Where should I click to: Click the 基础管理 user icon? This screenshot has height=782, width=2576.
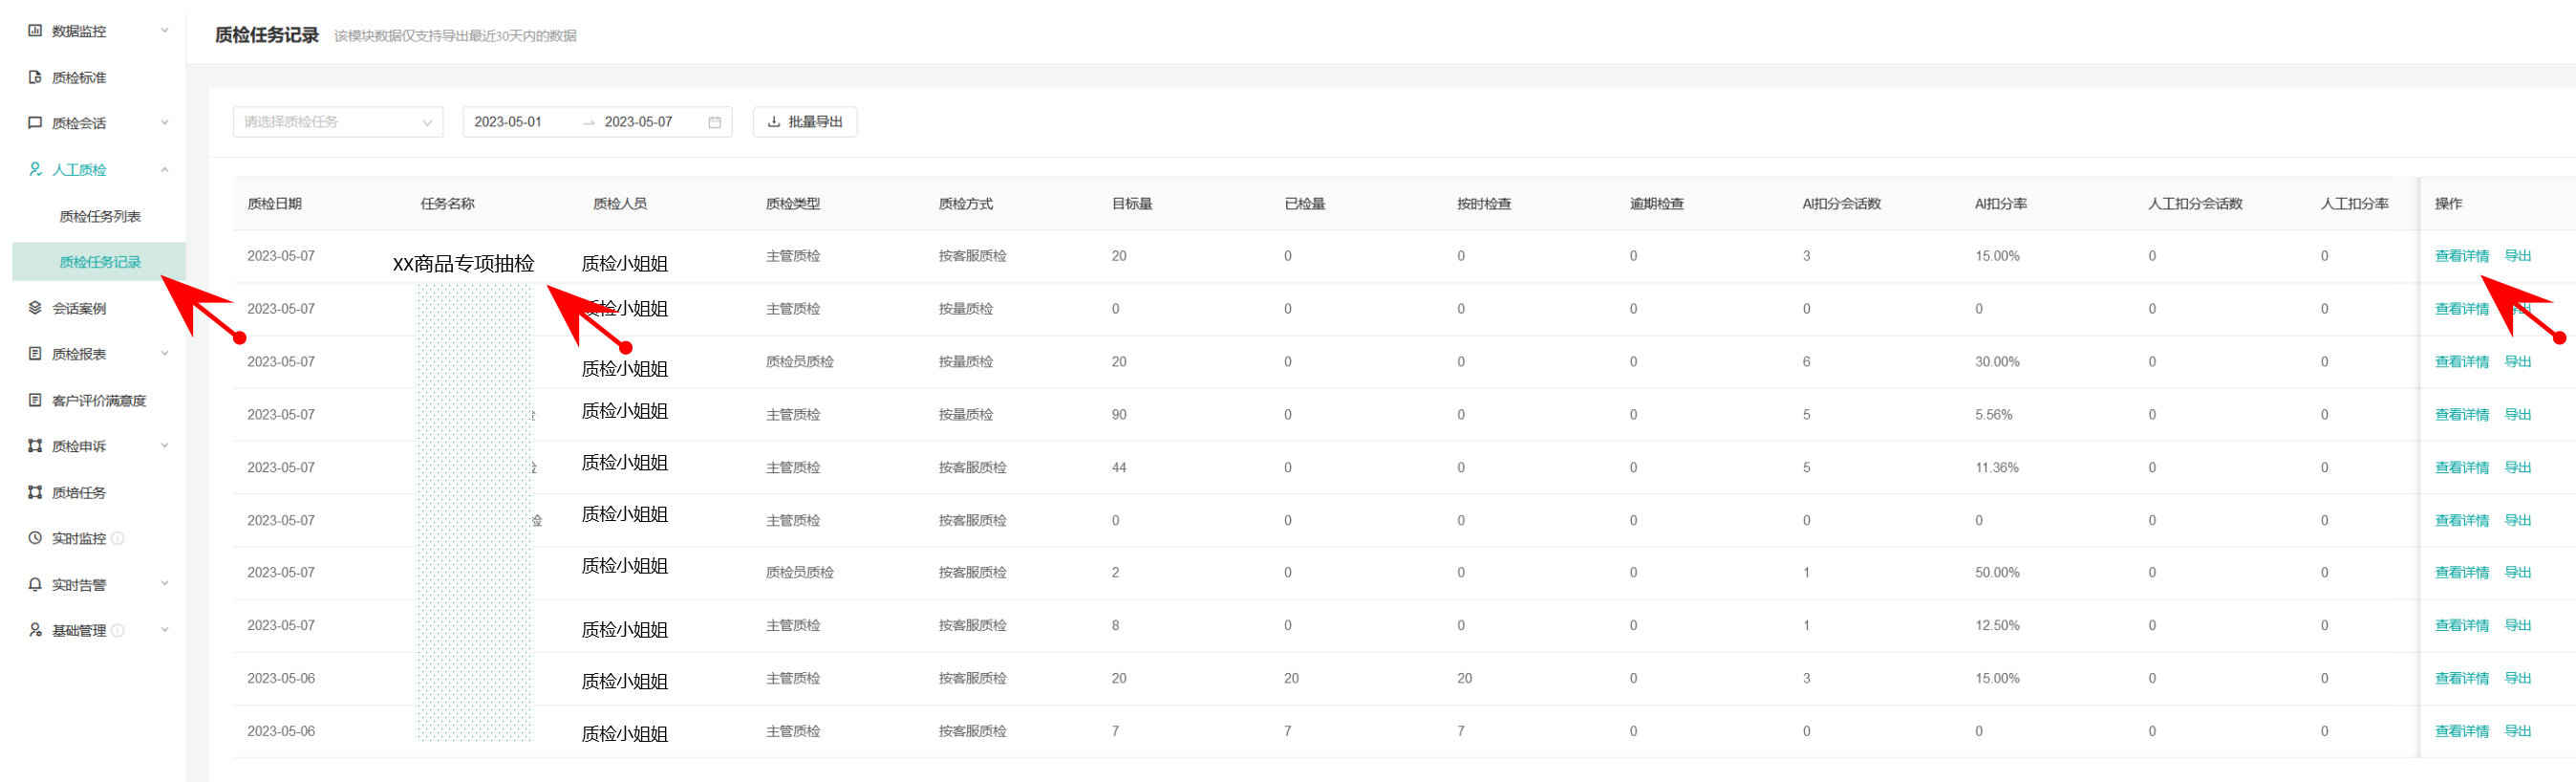click(x=35, y=630)
